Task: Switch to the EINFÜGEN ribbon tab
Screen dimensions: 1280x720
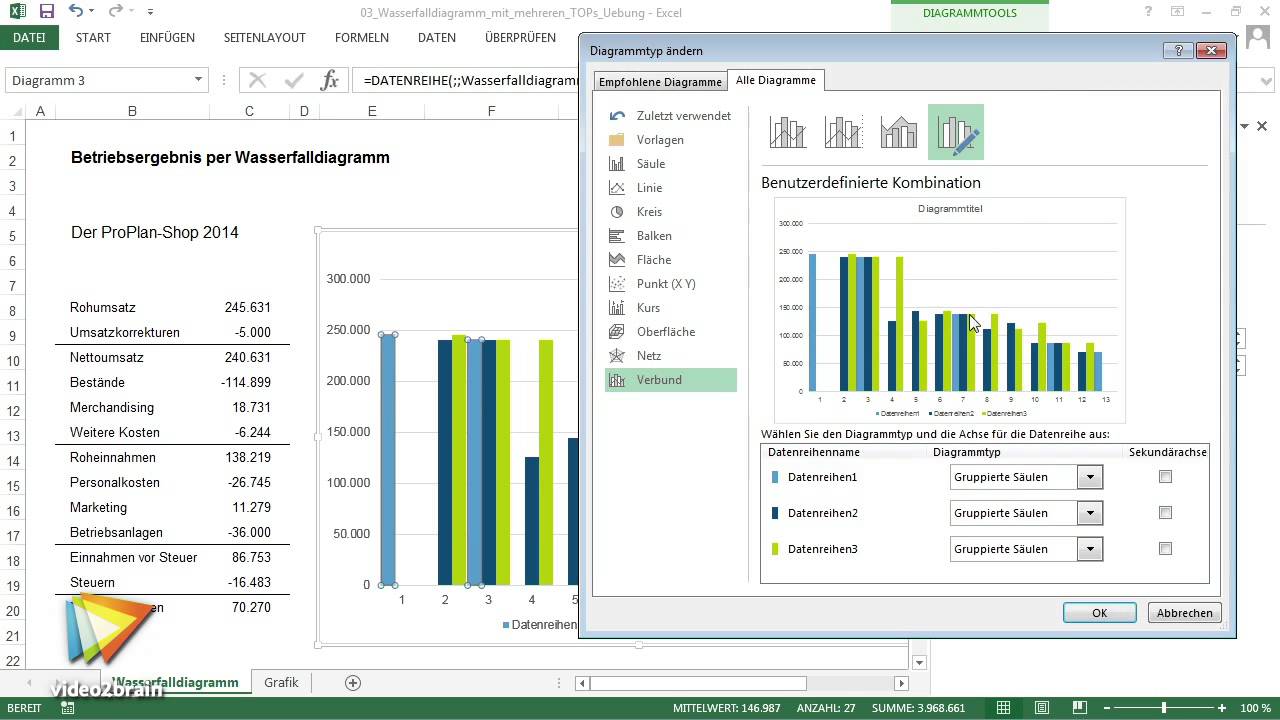Action: coord(167,38)
